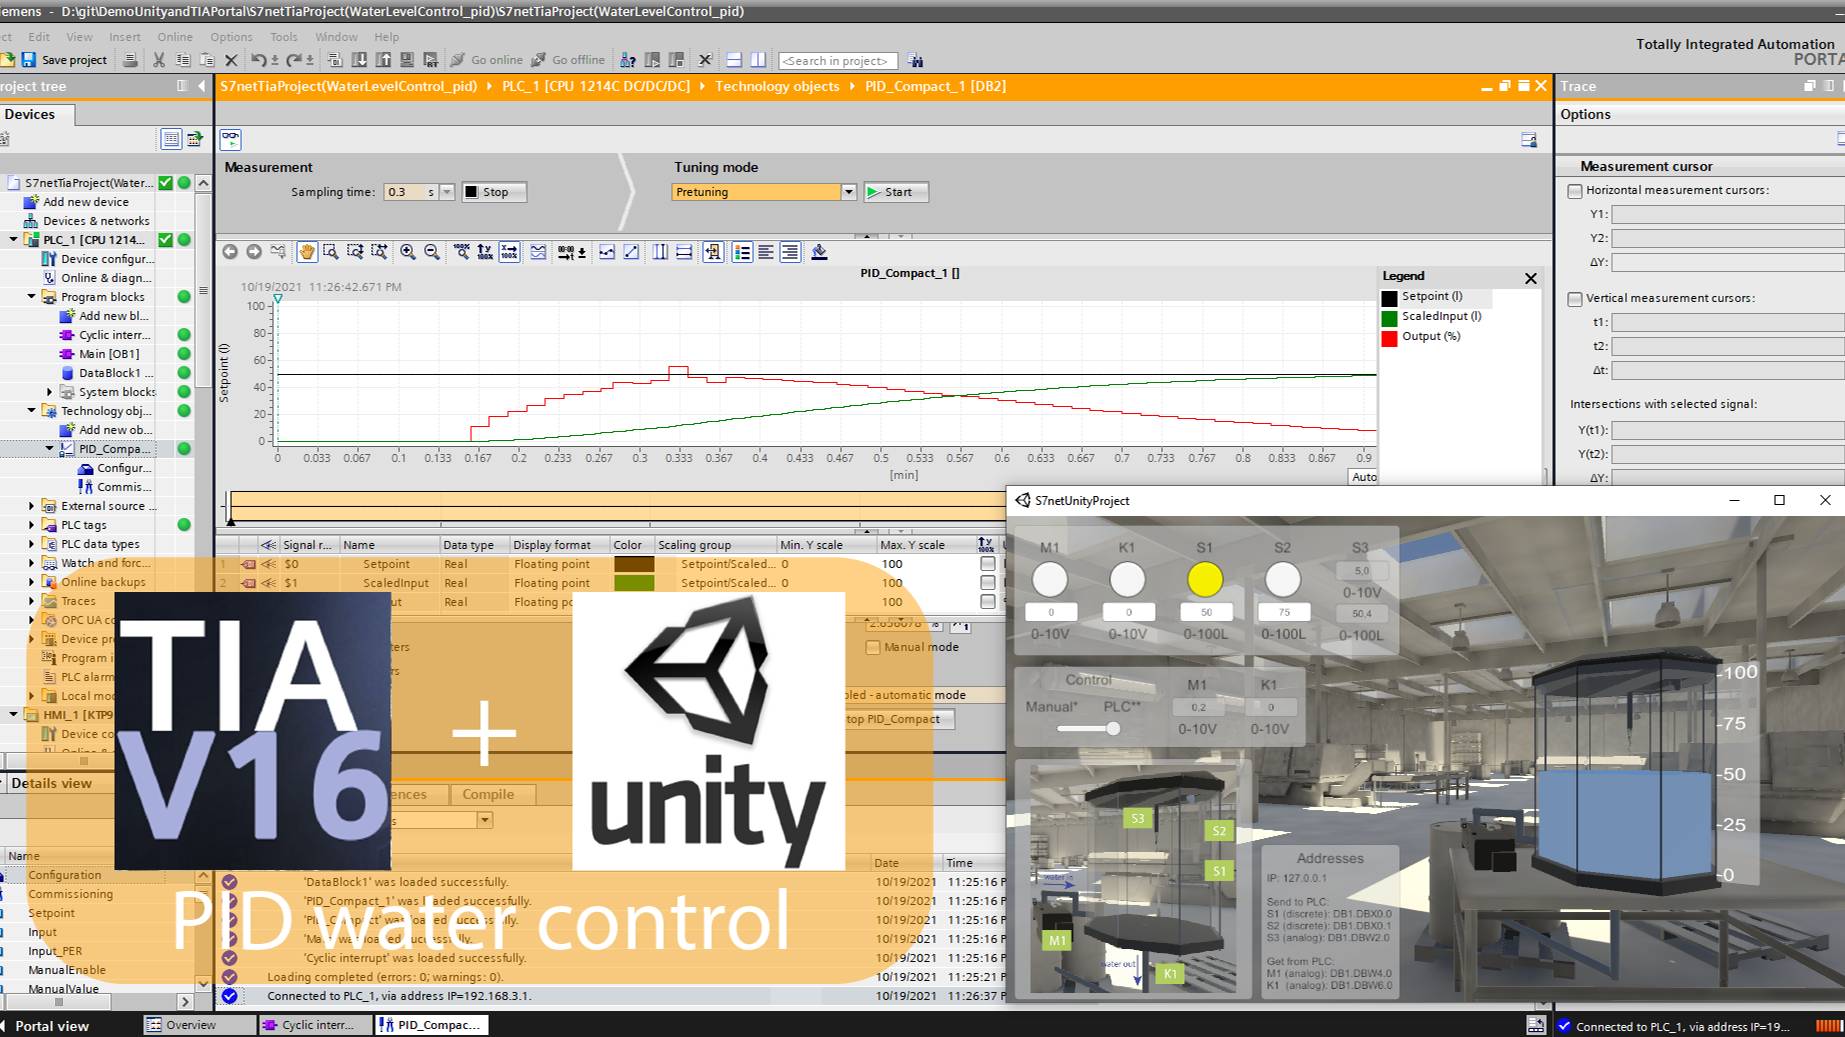Viewport: 1845px width, 1037px height.
Task: Click the monitoring glasses icon above Measurement
Action: pyautogui.click(x=231, y=139)
